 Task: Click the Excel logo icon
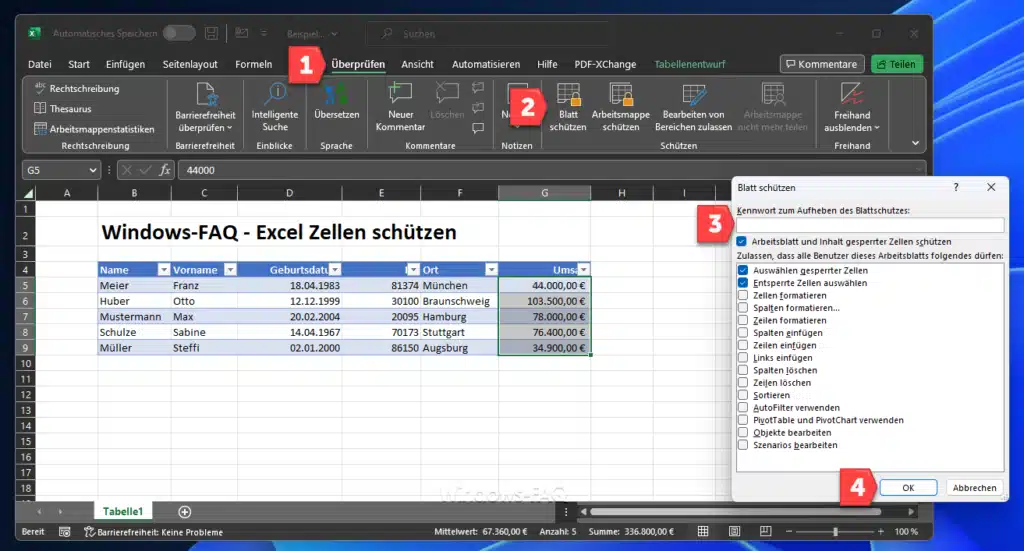pos(35,33)
